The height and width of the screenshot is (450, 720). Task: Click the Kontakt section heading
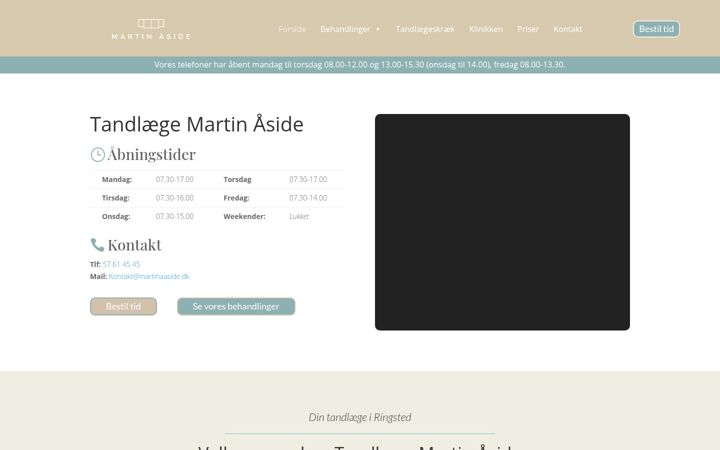pyautogui.click(x=135, y=245)
